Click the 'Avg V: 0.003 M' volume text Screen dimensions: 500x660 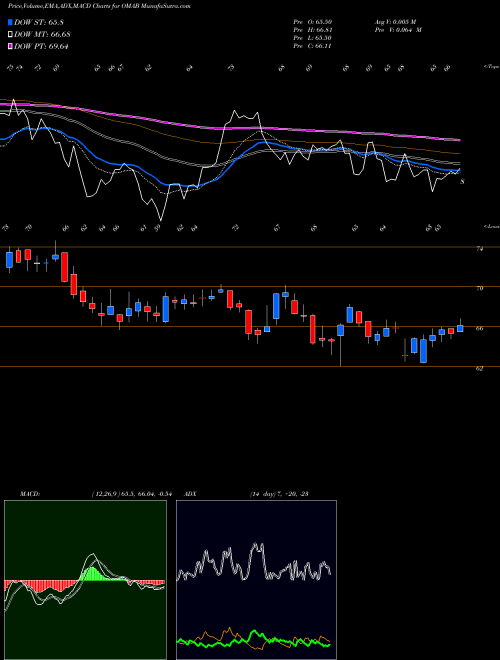[395, 22]
